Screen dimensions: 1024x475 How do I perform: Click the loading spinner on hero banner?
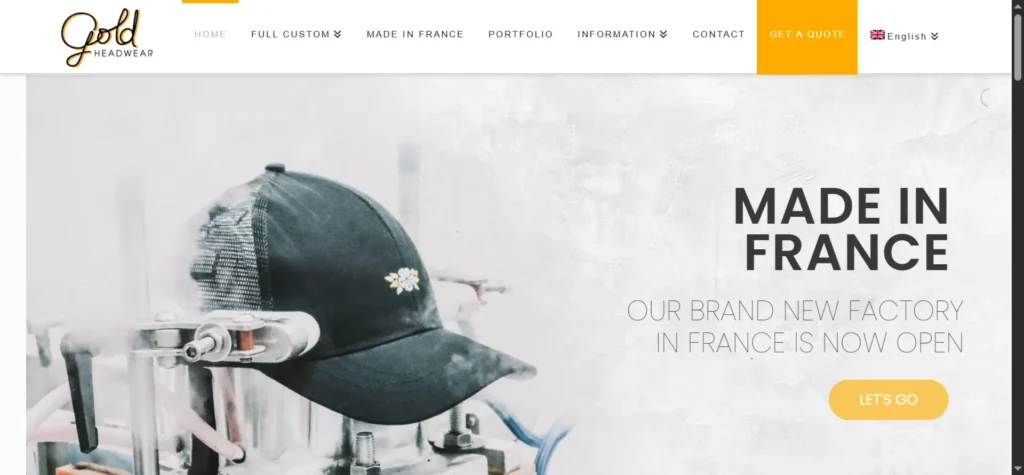[x=988, y=97]
